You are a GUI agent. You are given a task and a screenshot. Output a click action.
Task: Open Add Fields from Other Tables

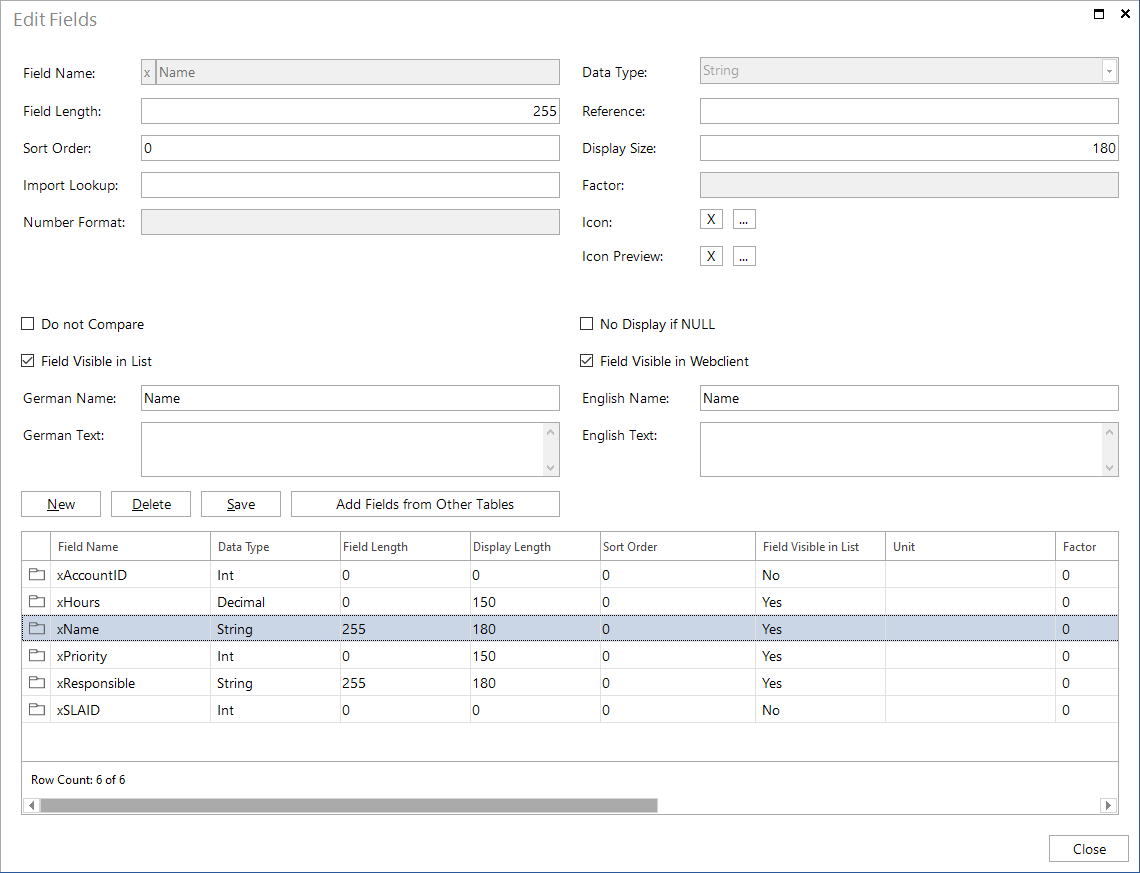[x=425, y=504]
